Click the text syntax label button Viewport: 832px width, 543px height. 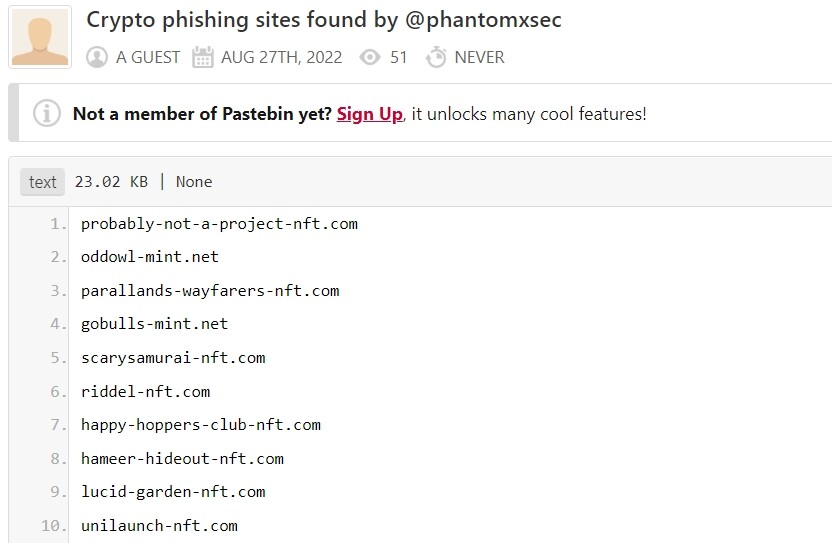point(43,182)
